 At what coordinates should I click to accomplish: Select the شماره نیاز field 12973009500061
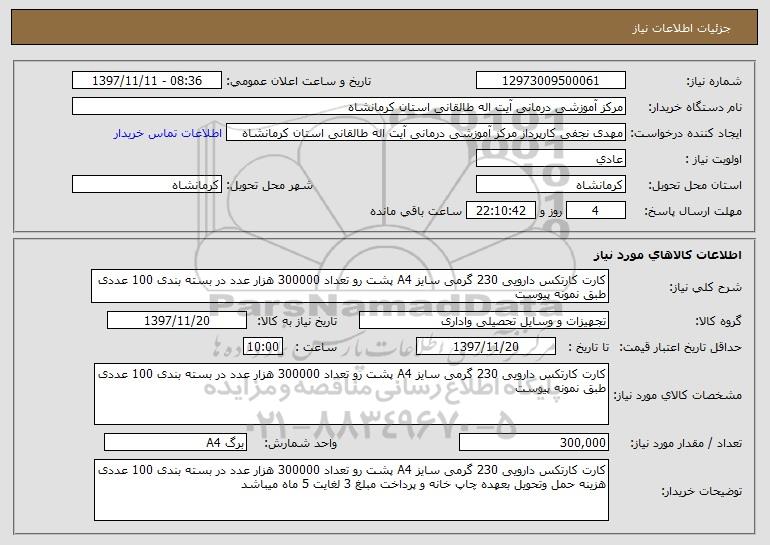coord(550,81)
